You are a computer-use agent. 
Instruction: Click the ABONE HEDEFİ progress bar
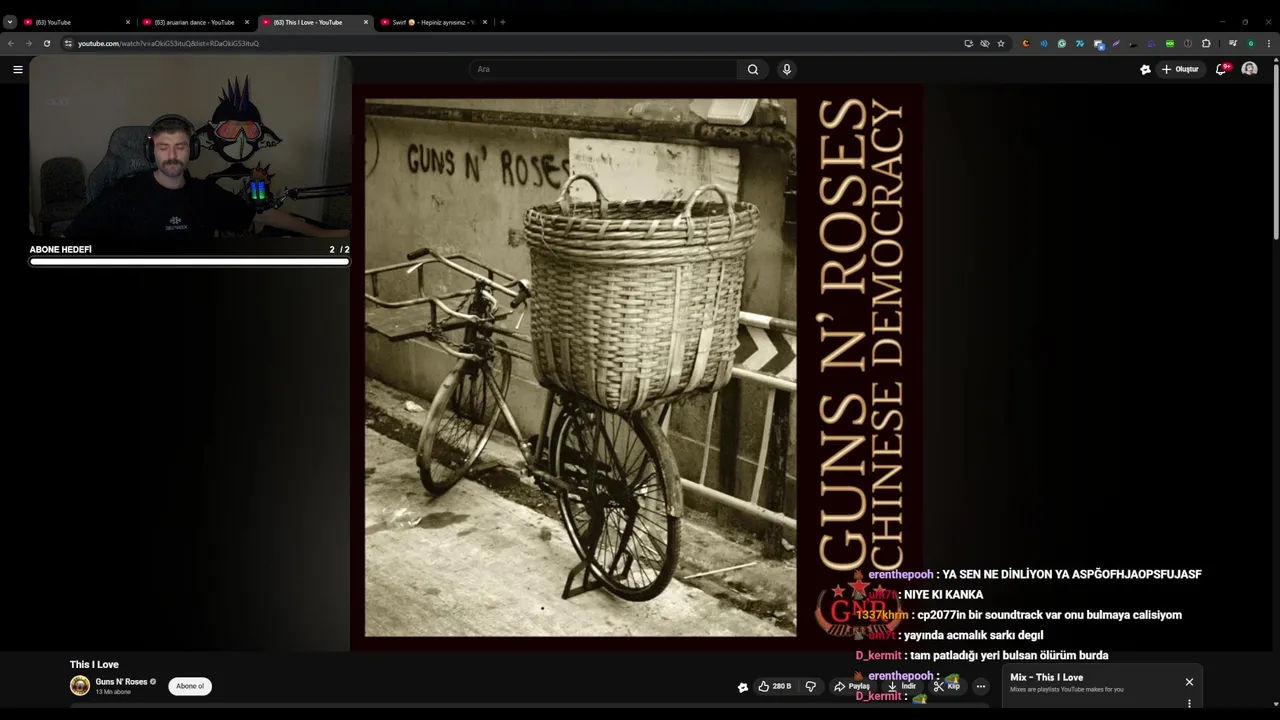pos(189,262)
